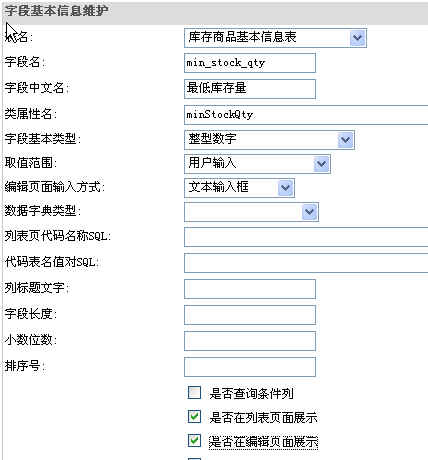The height and width of the screenshot is (460, 428).
Task: Click the 列标题文字 input box
Action: click(x=250, y=289)
